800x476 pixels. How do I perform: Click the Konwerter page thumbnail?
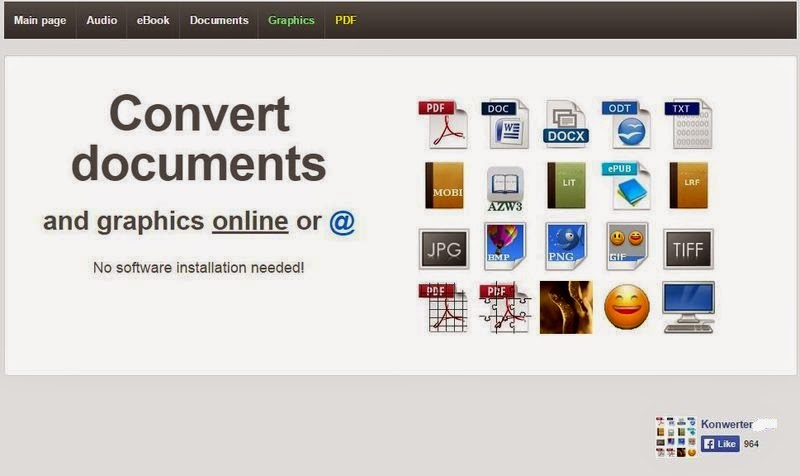tap(676, 437)
